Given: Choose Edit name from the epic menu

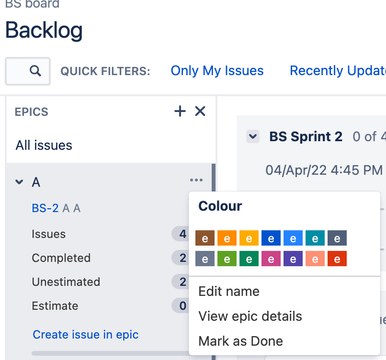Looking at the screenshot, I should pos(229,291).
